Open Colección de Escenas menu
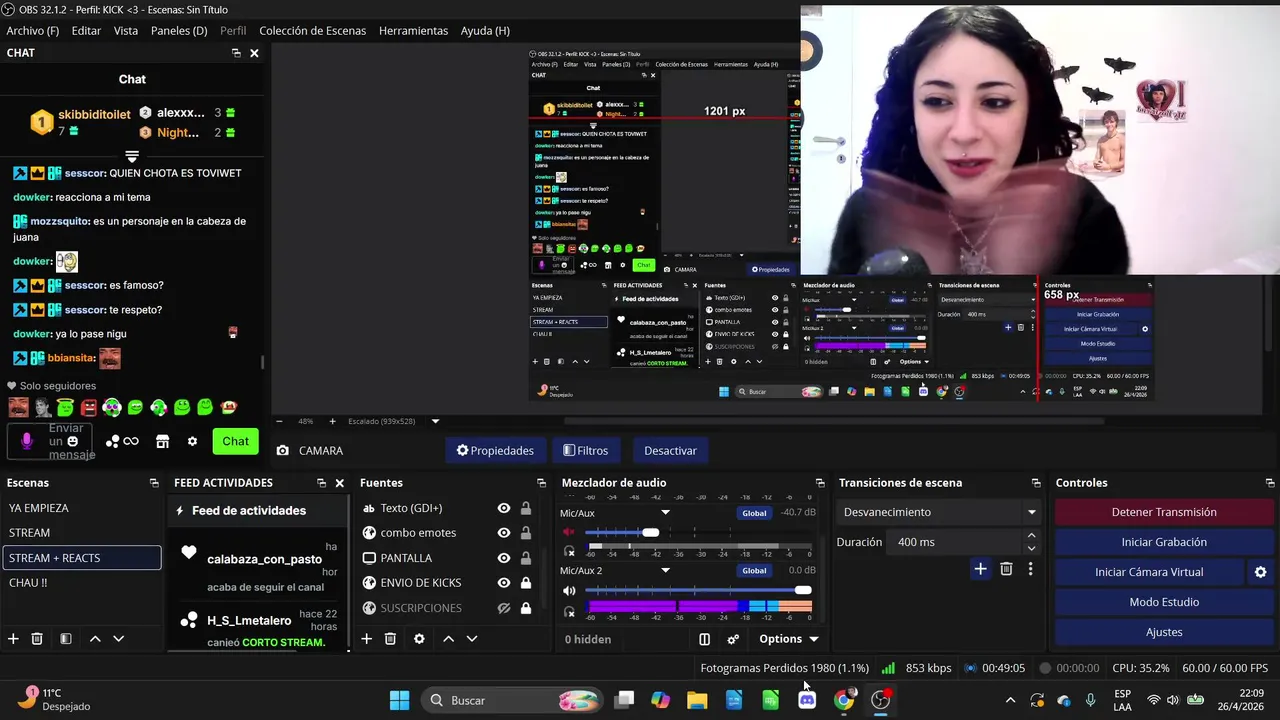1280x720 pixels. click(313, 31)
